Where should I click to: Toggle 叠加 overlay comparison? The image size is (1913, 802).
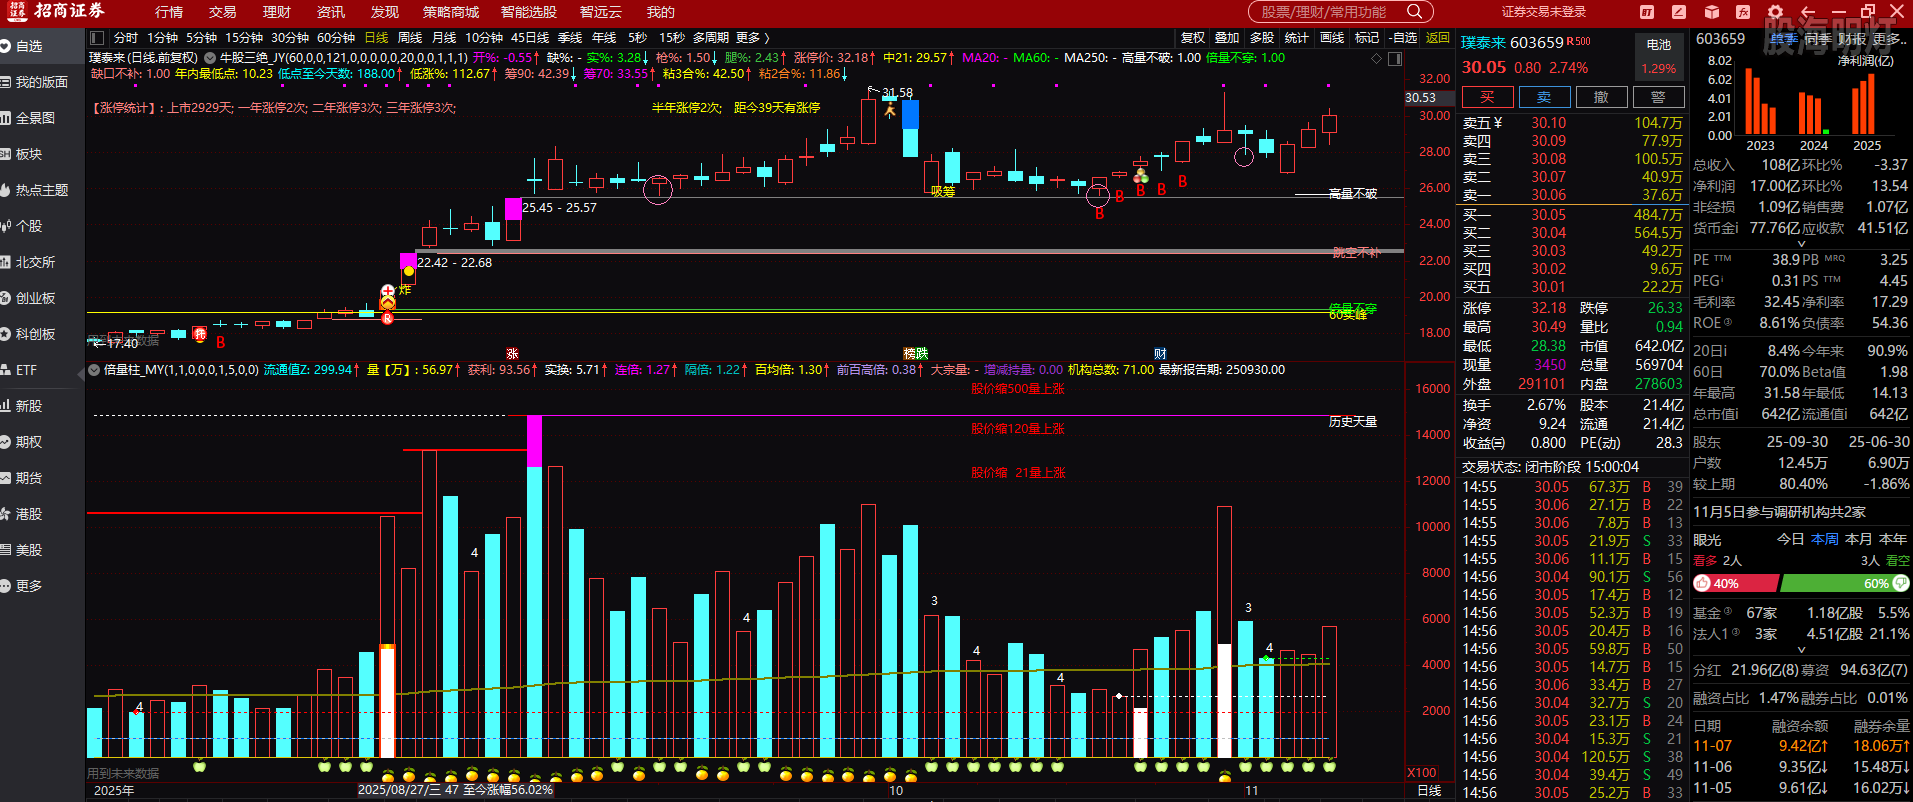[1227, 38]
